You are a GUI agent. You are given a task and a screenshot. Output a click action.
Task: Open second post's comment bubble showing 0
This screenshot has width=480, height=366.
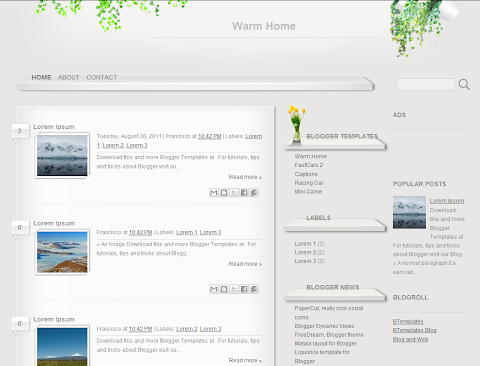[x=20, y=228]
